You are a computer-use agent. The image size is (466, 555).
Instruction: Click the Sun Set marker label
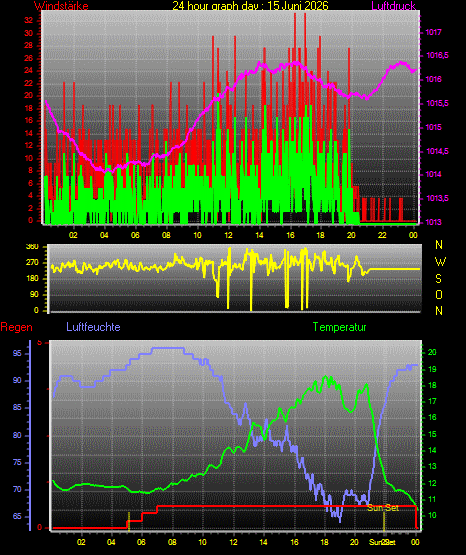(383, 508)
